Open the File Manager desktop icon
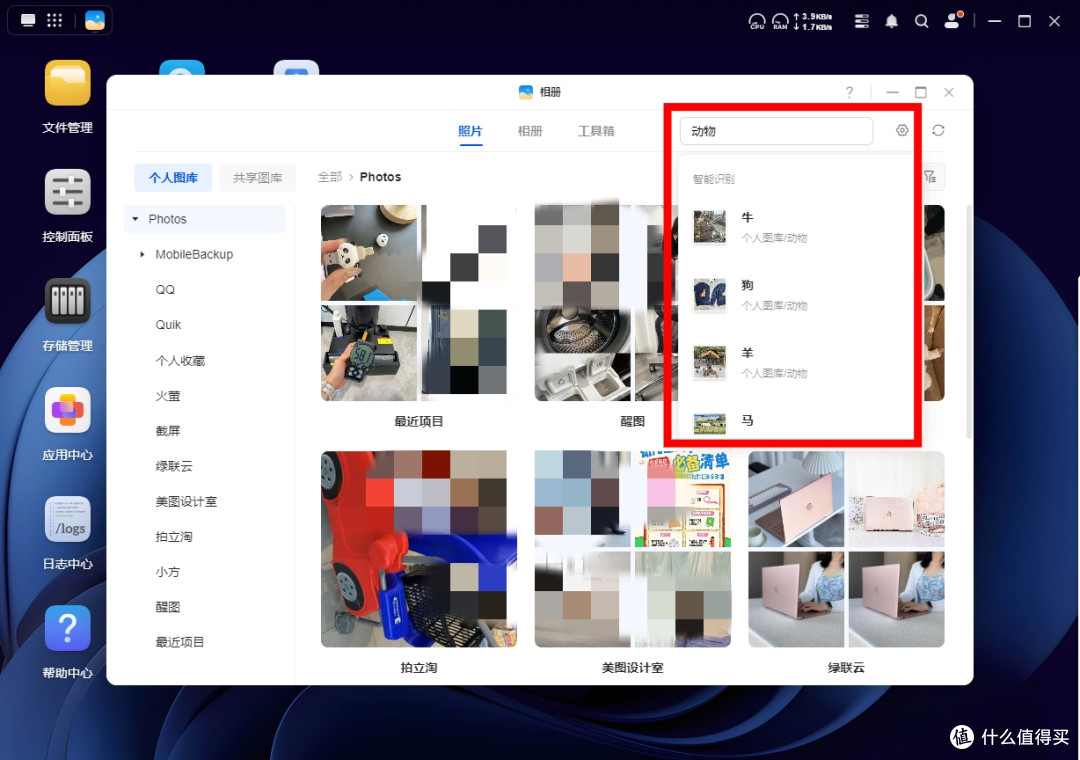The height and width of the screenshot is (760, 1080). pyautogui.click(x=68, y=83)
